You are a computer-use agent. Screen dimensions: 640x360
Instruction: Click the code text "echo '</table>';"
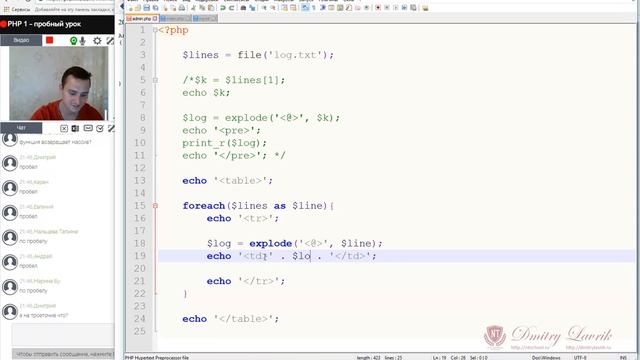pyautogui.click(x=231, y=318)
